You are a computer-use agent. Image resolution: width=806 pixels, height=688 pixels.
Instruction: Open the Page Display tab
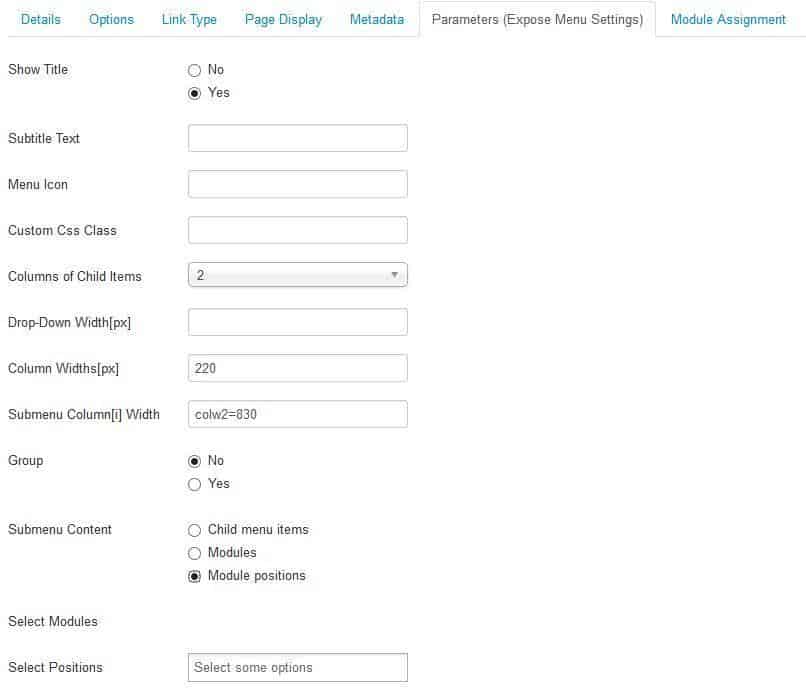click(283, 19)
